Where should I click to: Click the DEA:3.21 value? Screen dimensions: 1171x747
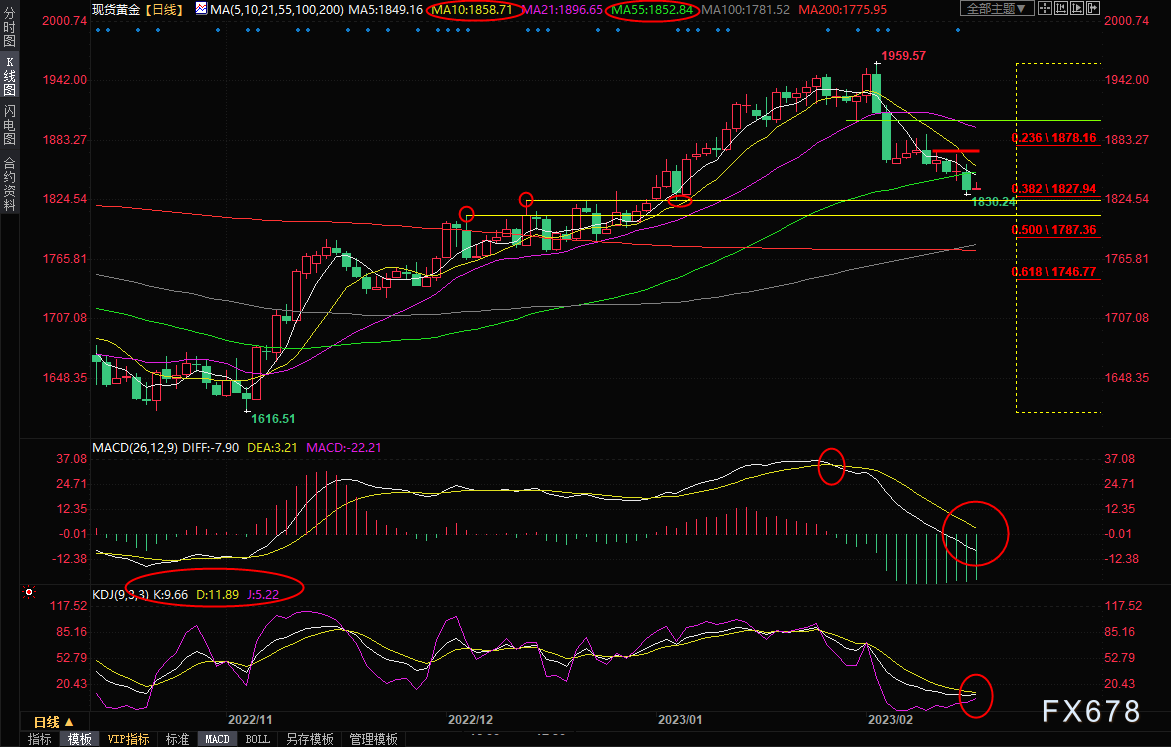point(272,447)
